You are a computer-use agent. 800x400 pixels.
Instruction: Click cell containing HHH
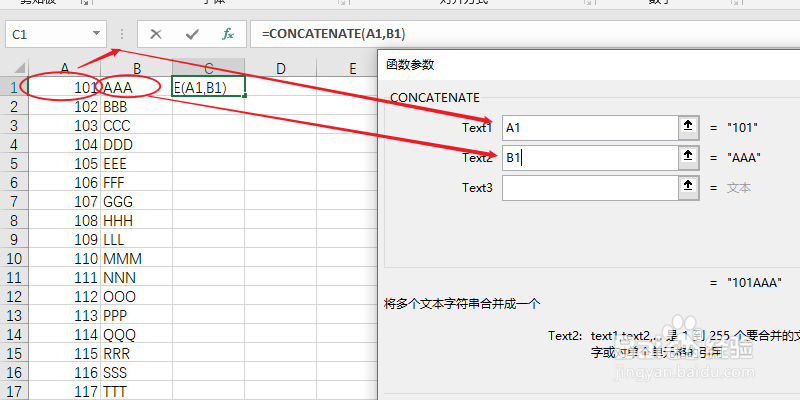click(x=137, y=220)
